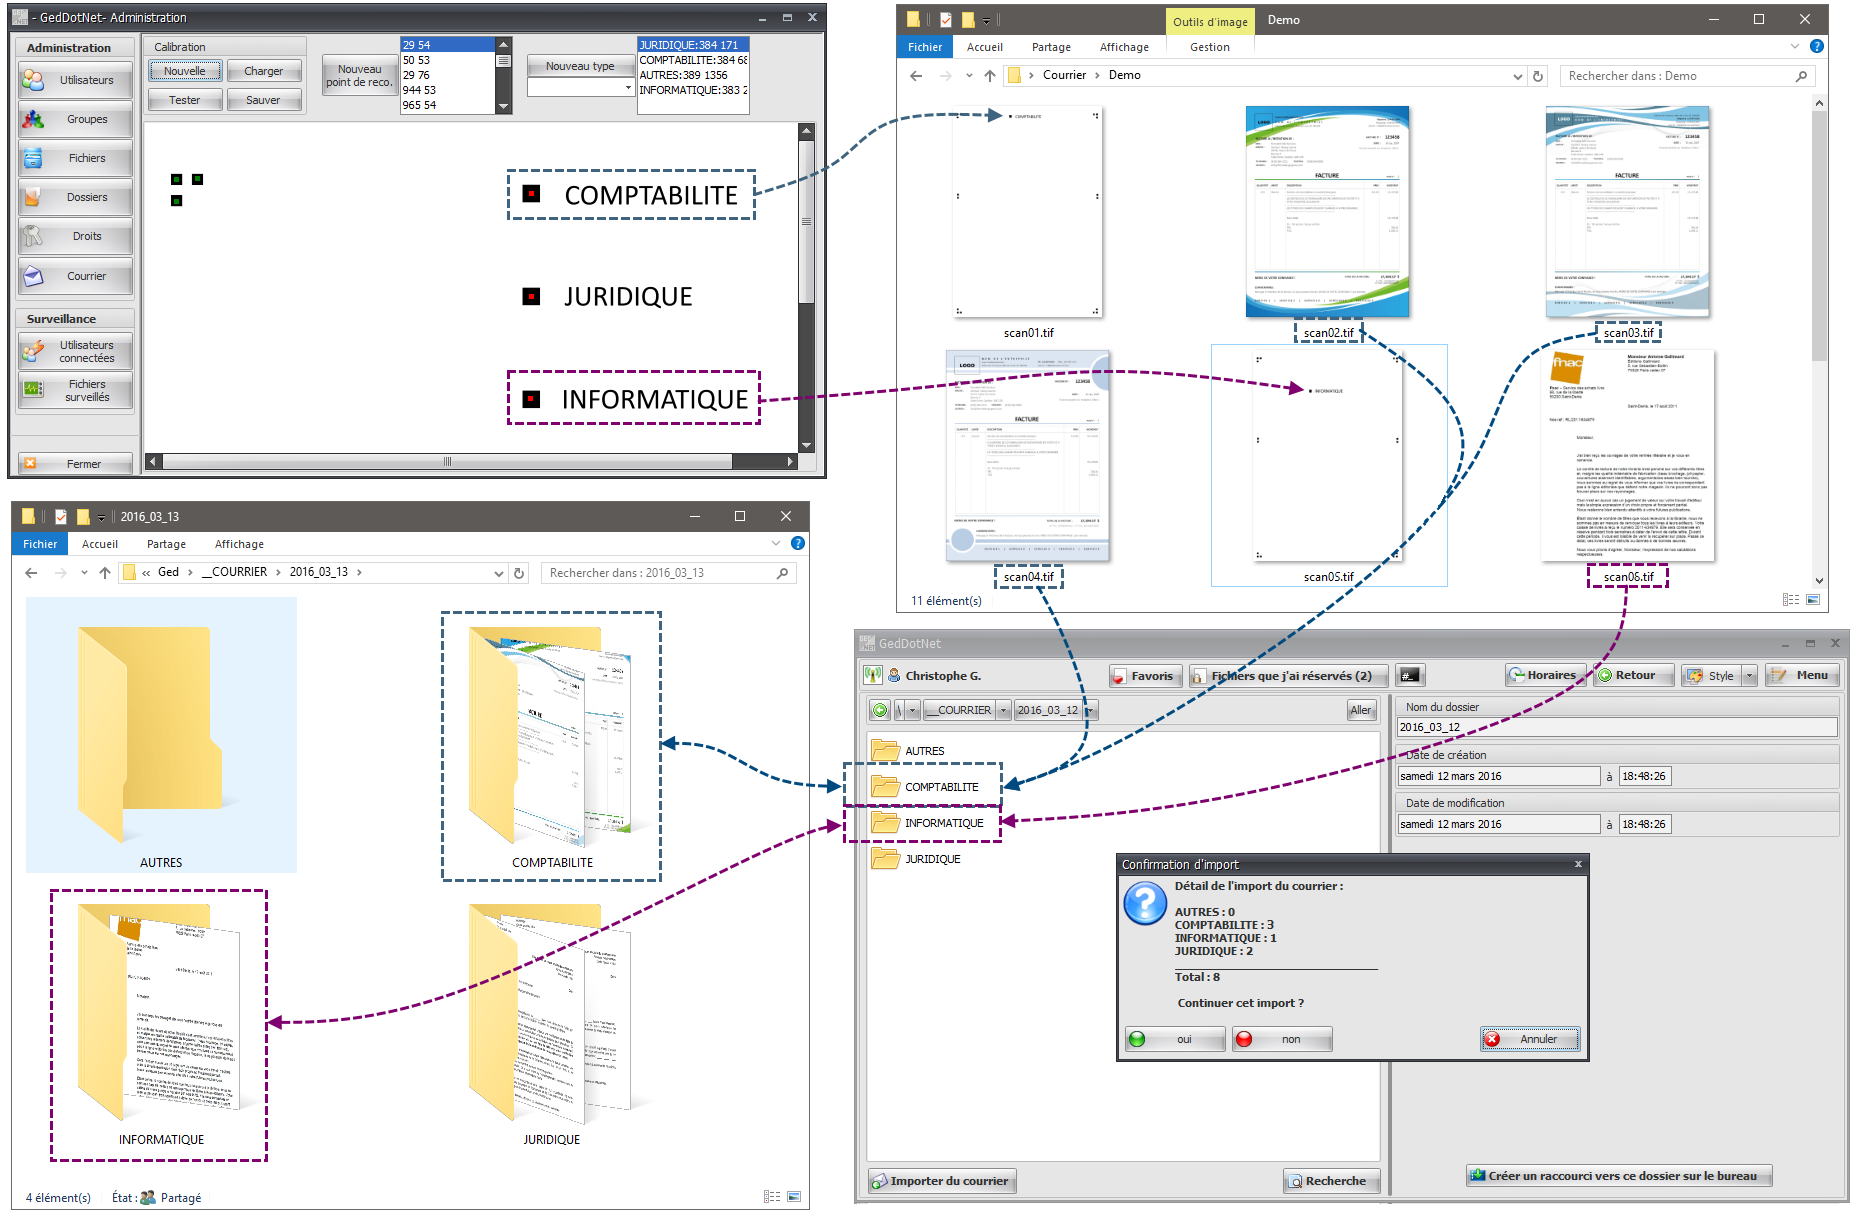Click the Sauver calibration button
This screenshot has height=1224, width=1864.
264,100
